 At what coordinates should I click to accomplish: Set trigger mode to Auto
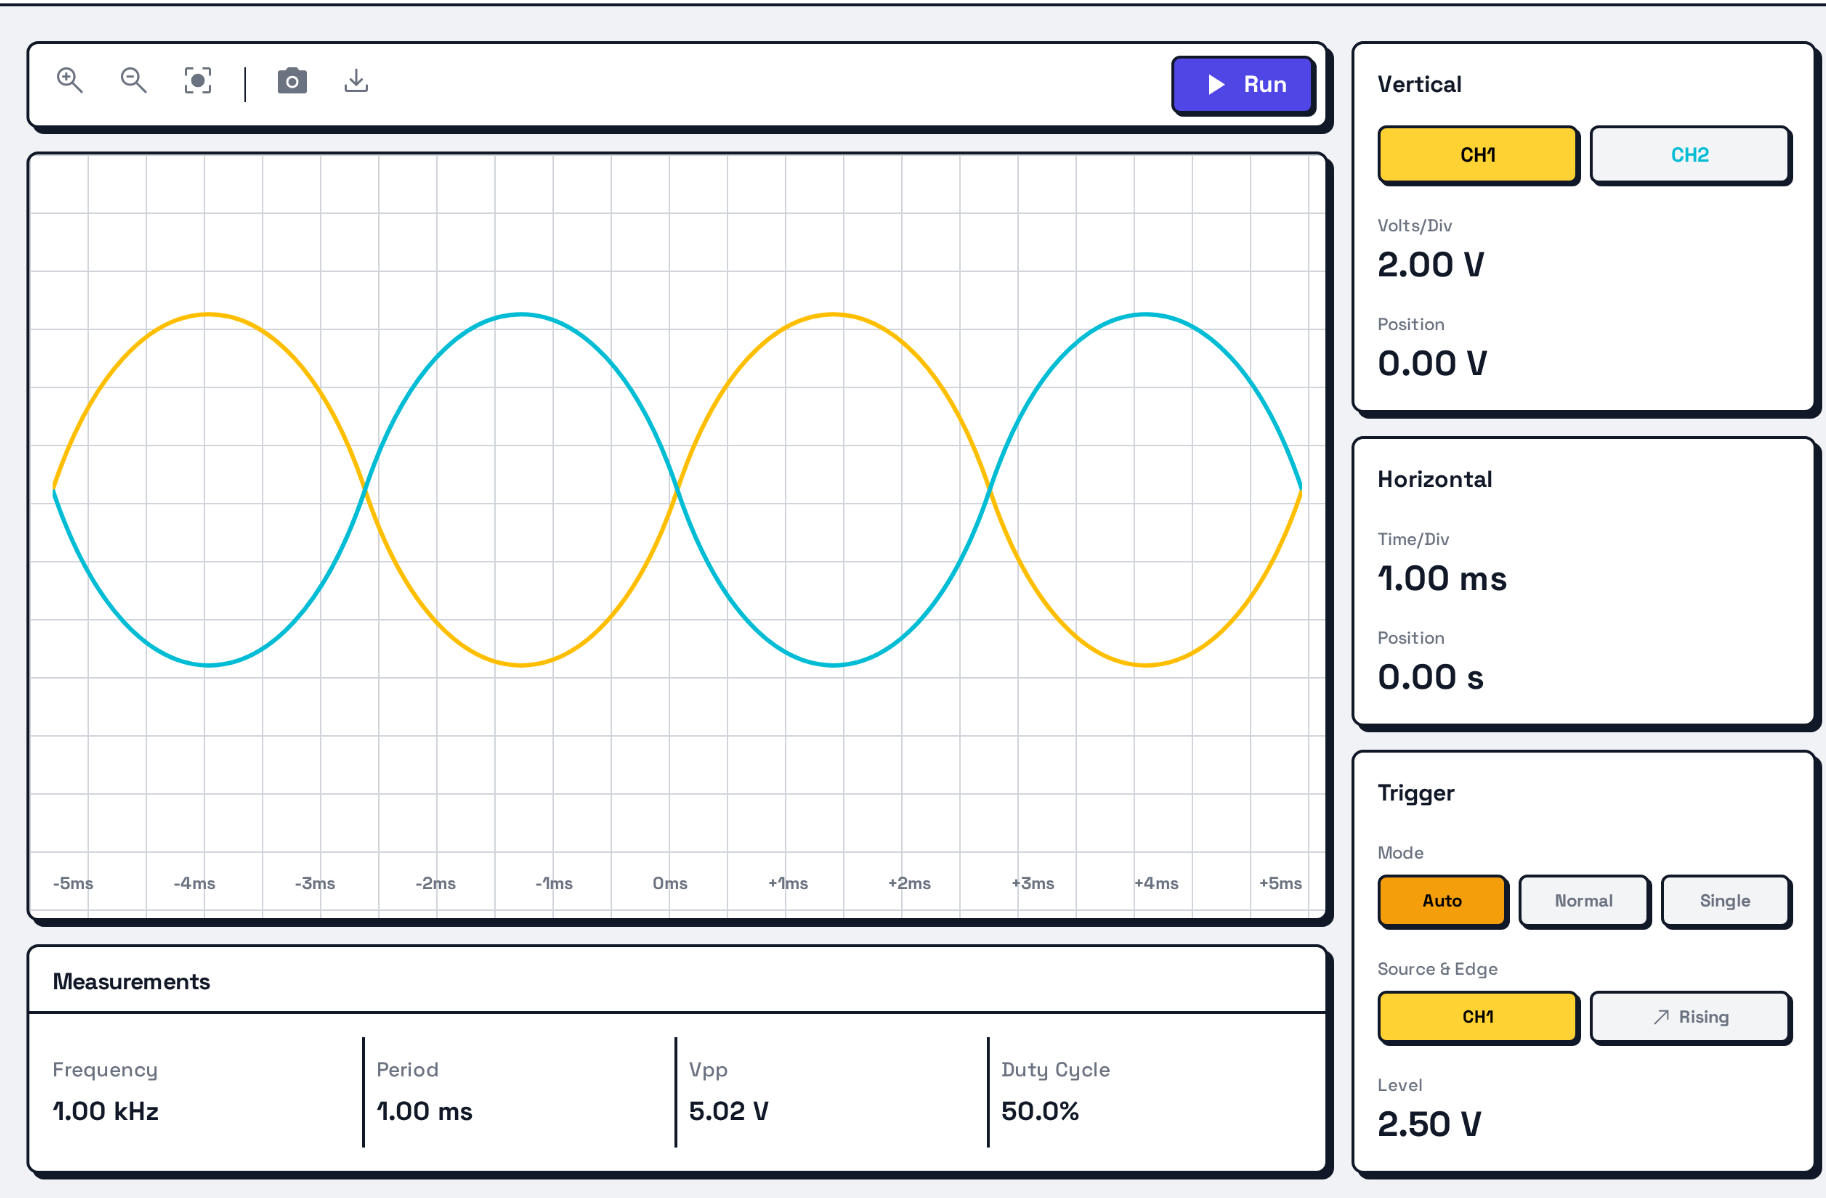coord(1441,901)
